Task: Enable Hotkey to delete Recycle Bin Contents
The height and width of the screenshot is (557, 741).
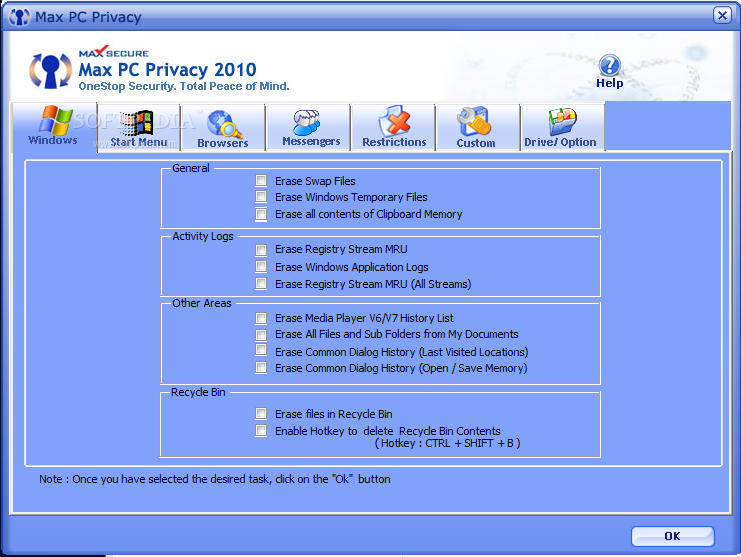Action: coord(261,430)
